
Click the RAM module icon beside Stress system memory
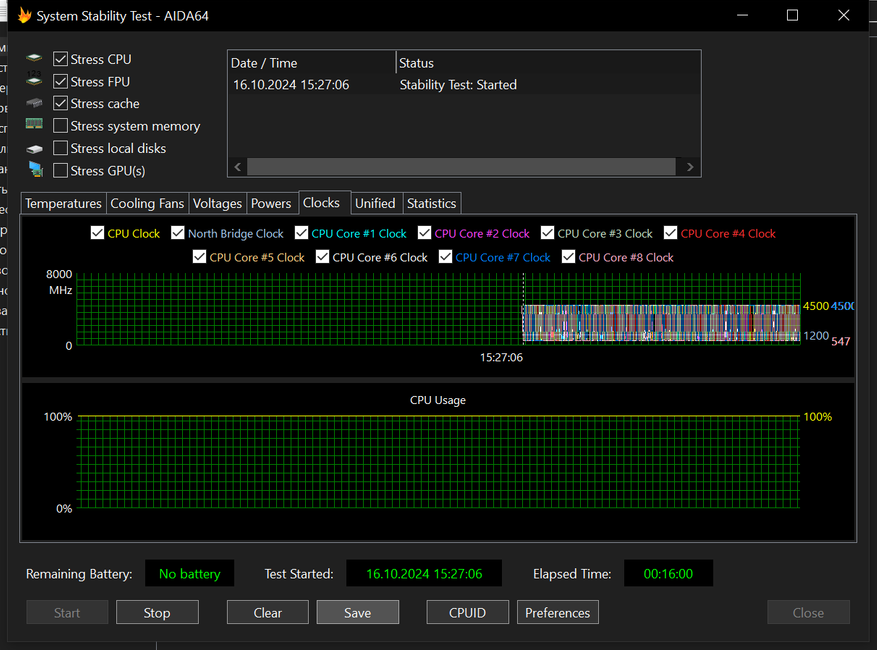point(35,125)
